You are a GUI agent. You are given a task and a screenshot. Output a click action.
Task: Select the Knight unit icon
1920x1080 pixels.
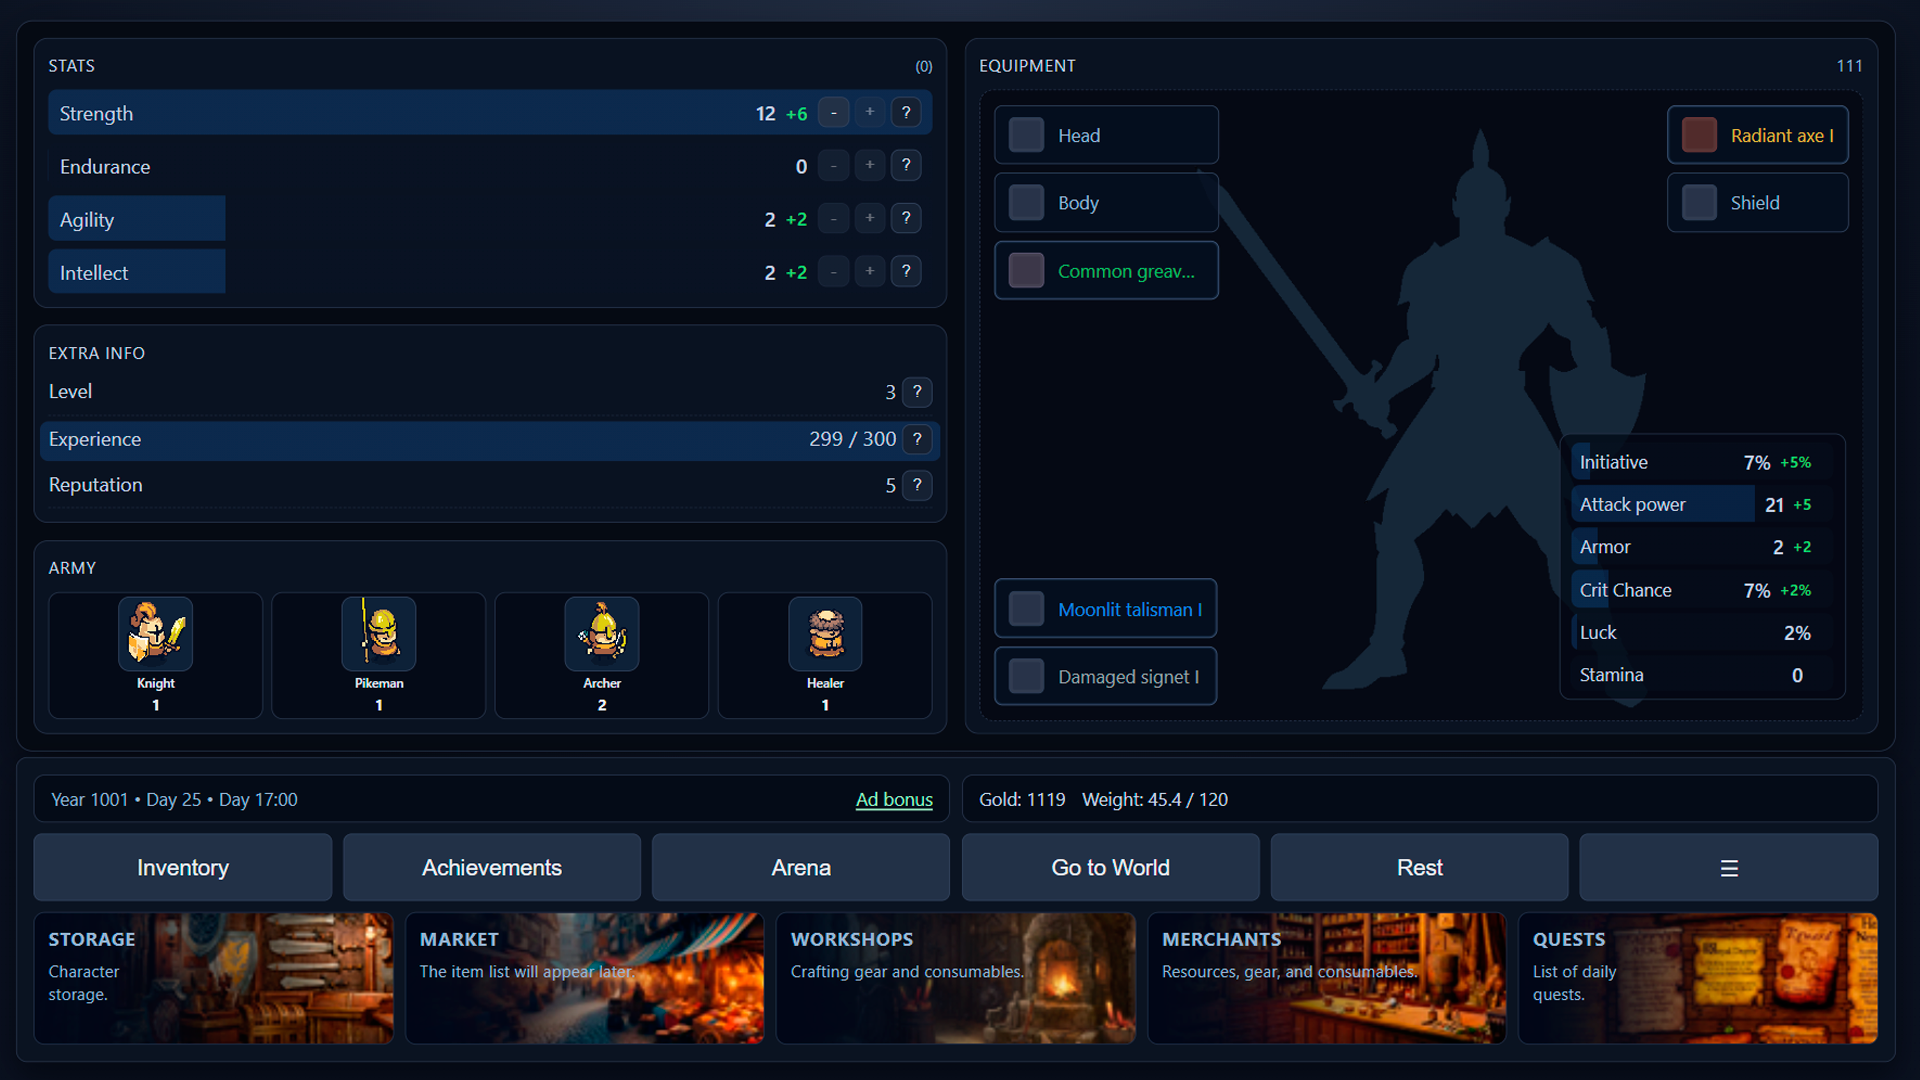click(x=155, y=634)
